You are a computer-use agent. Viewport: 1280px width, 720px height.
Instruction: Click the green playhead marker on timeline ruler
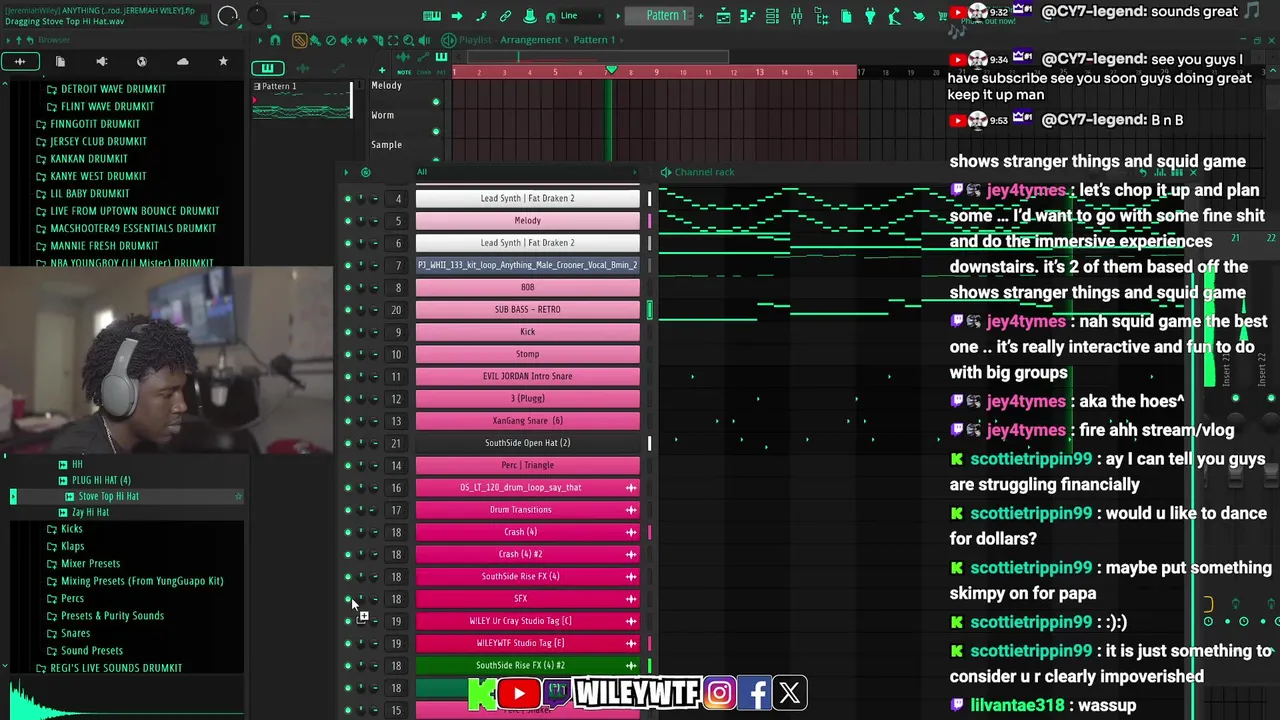coord(611,71)
